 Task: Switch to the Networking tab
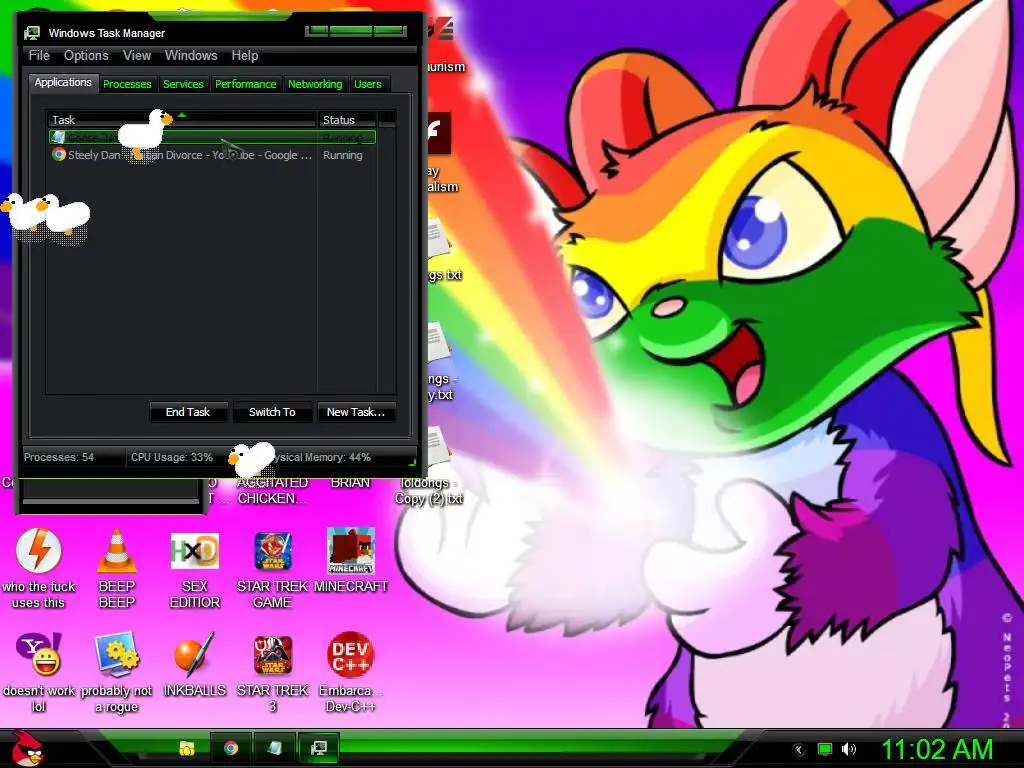click(x=315, y=84)
